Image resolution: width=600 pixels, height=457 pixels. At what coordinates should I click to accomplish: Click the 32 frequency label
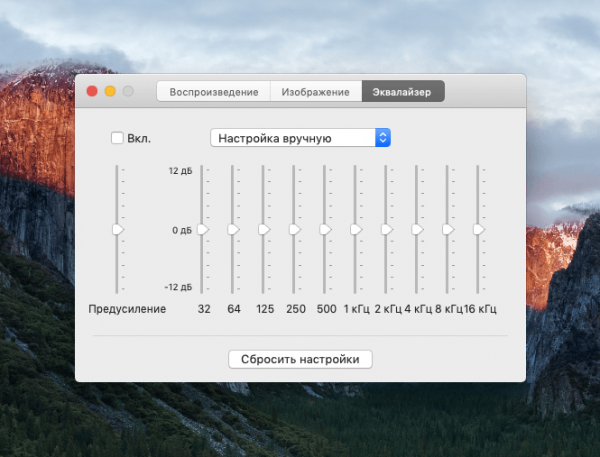[x=204, y=309]
